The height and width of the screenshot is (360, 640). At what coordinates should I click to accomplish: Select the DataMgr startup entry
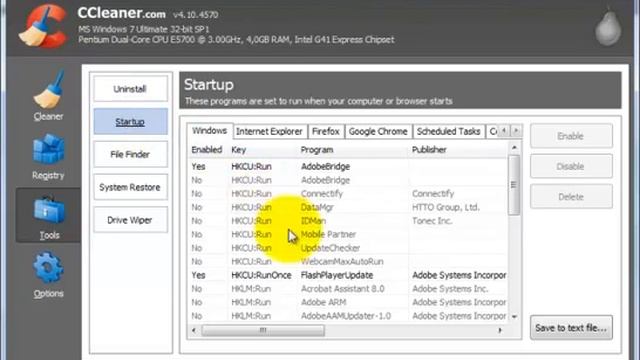pyautogui.click(x=348, y=207)
